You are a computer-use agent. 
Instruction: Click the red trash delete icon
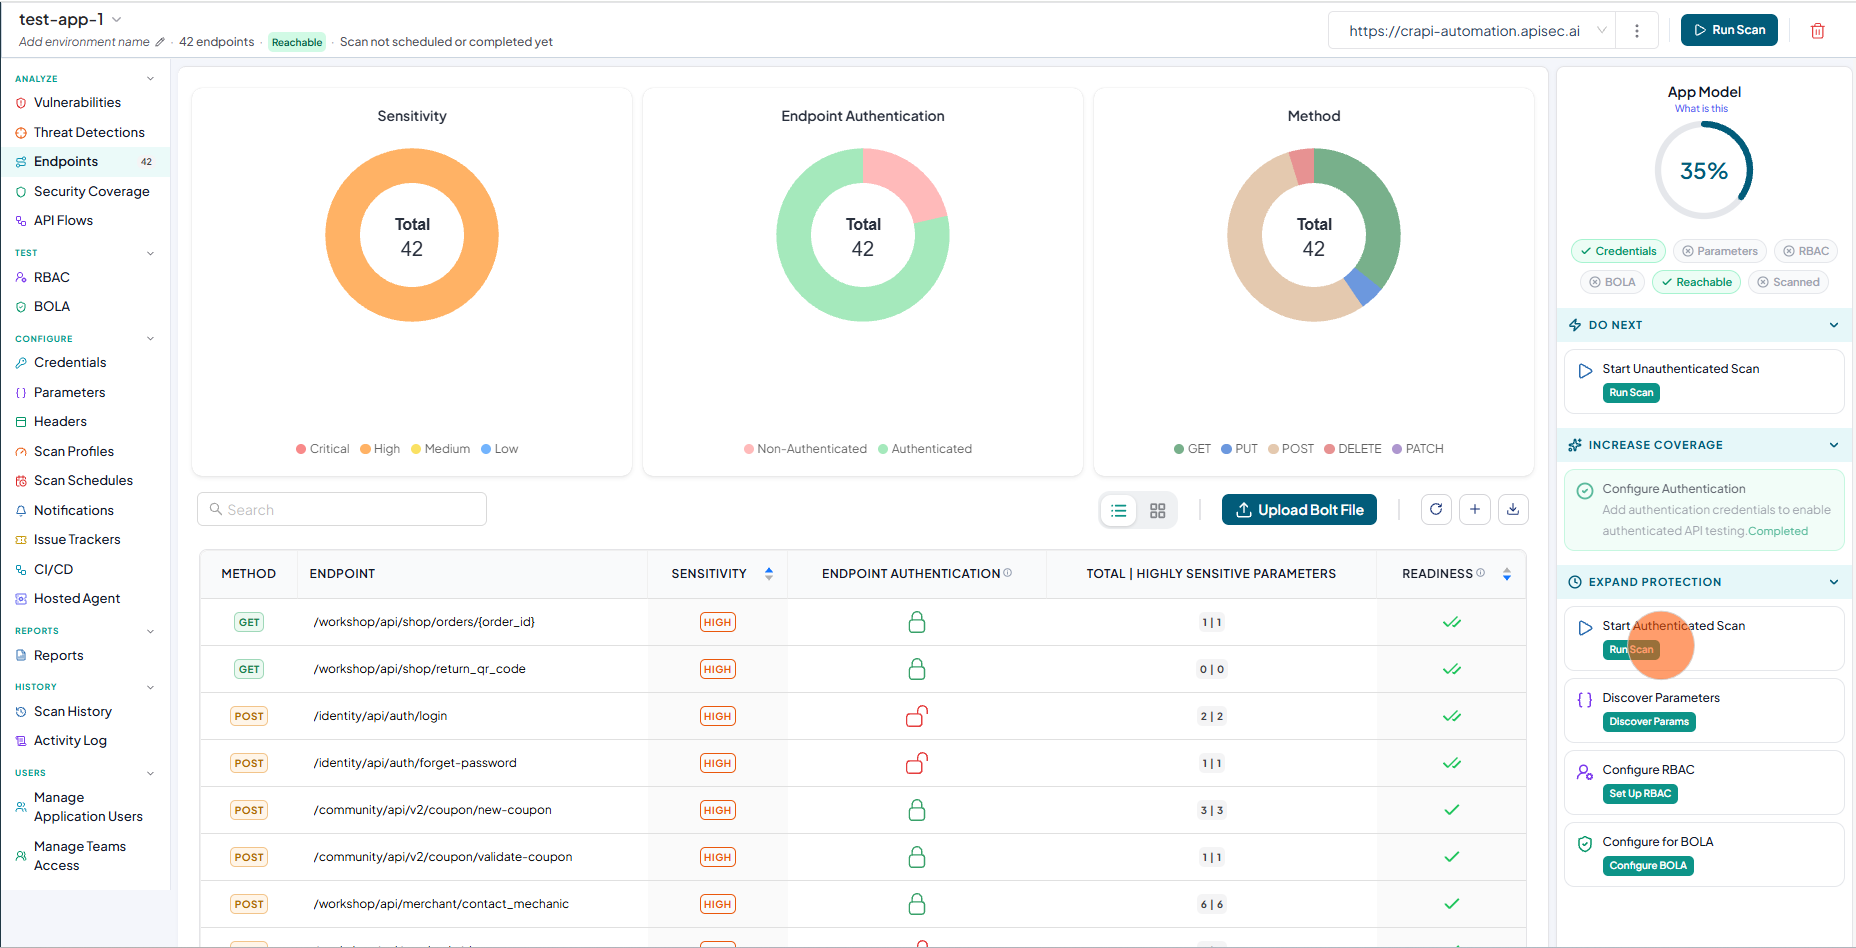click(x=1817, y=31)
